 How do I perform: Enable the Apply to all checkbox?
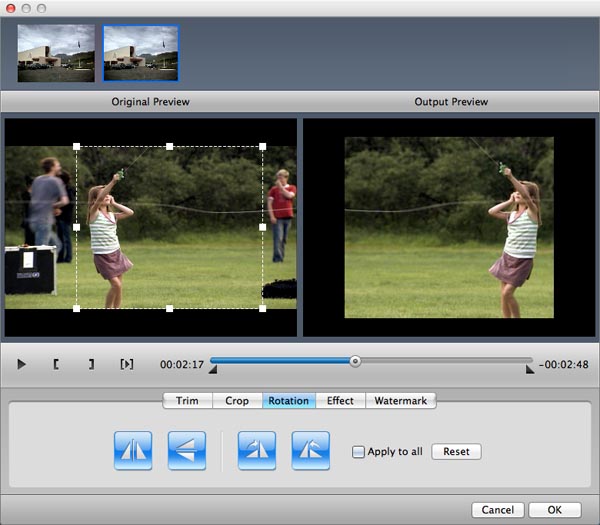click(358, 452)
